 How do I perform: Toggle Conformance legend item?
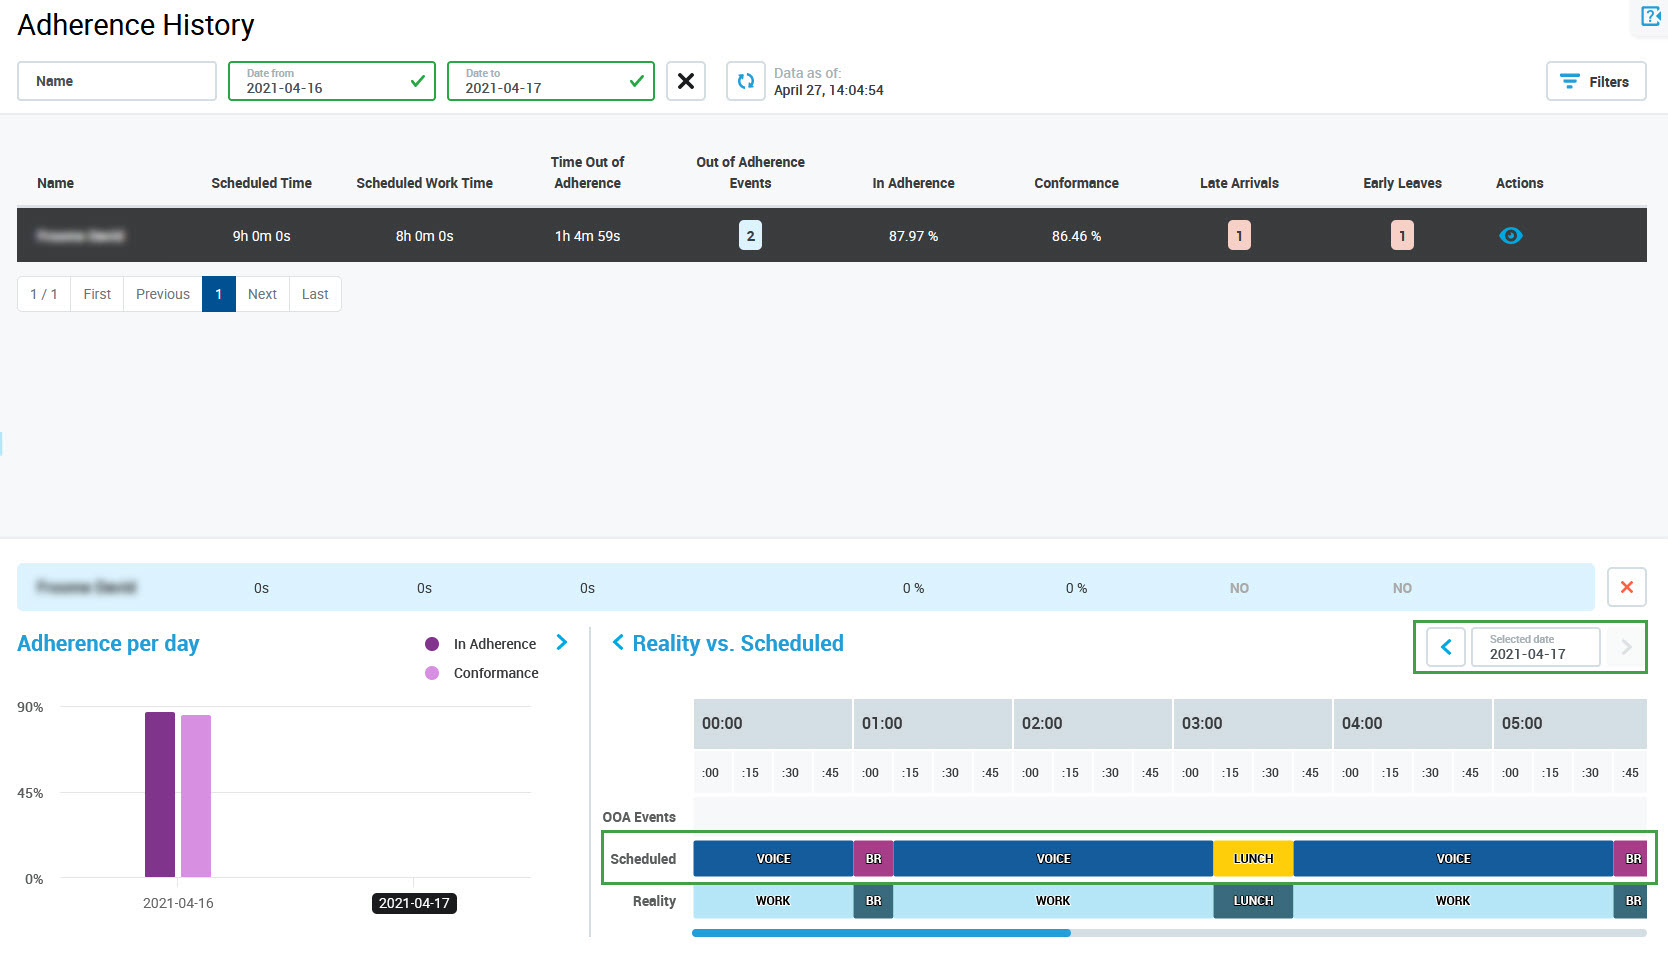pos(483,673)
